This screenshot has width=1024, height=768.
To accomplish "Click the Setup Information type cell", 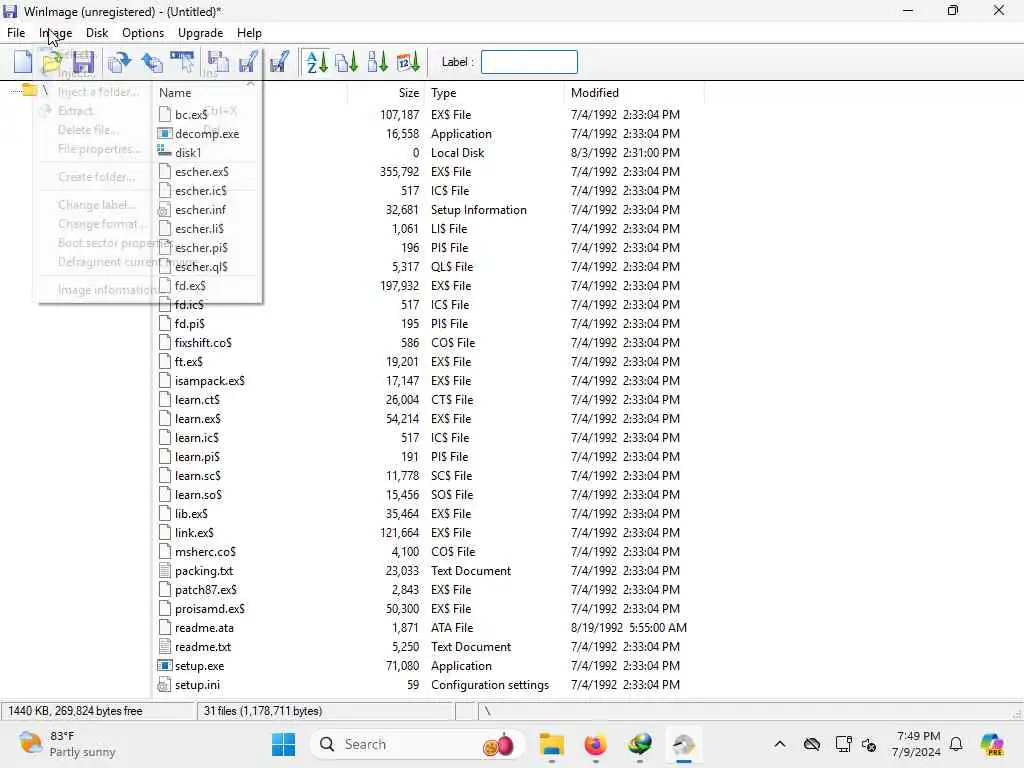I will tap(479, 210).
